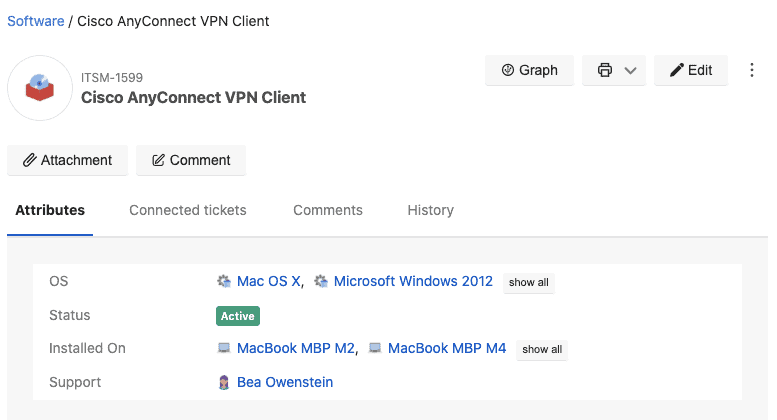The width and height of the screenshot is (777, 420).
Task: Click the Edit button with pencil
Action: (x=691, y=70)
